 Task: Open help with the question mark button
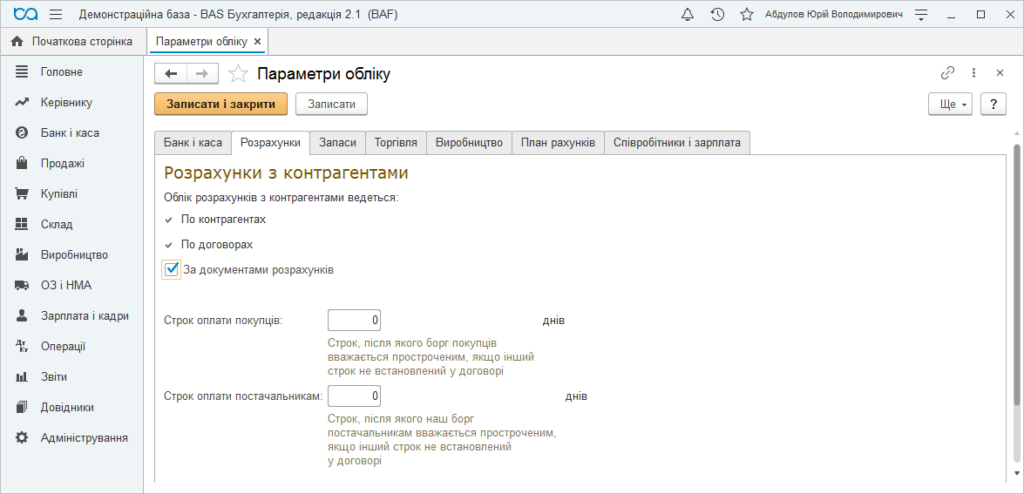pyautogui.click(x=993, y=104)
